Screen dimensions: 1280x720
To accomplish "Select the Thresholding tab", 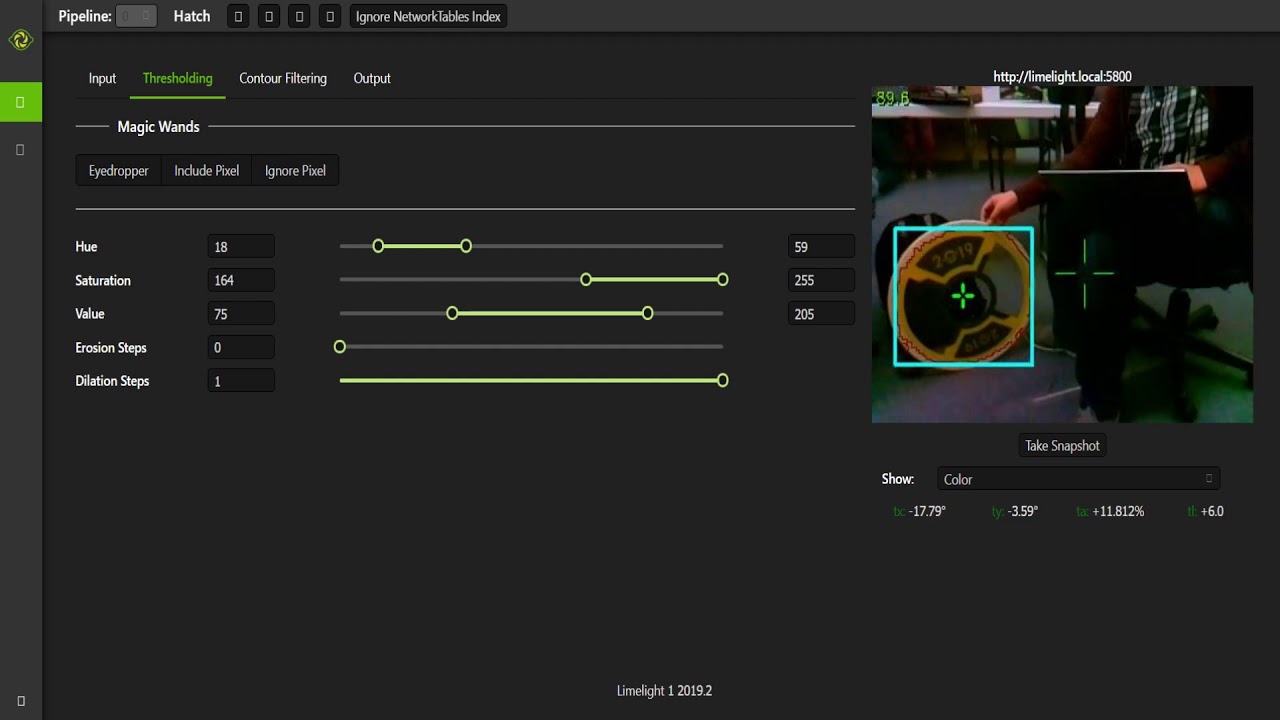I will coord(177,78).
